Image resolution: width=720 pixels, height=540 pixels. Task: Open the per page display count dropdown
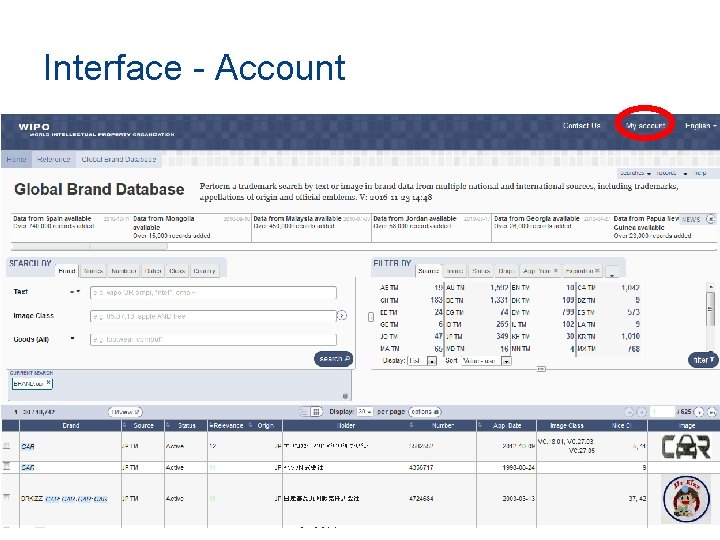tap(365, 412)
